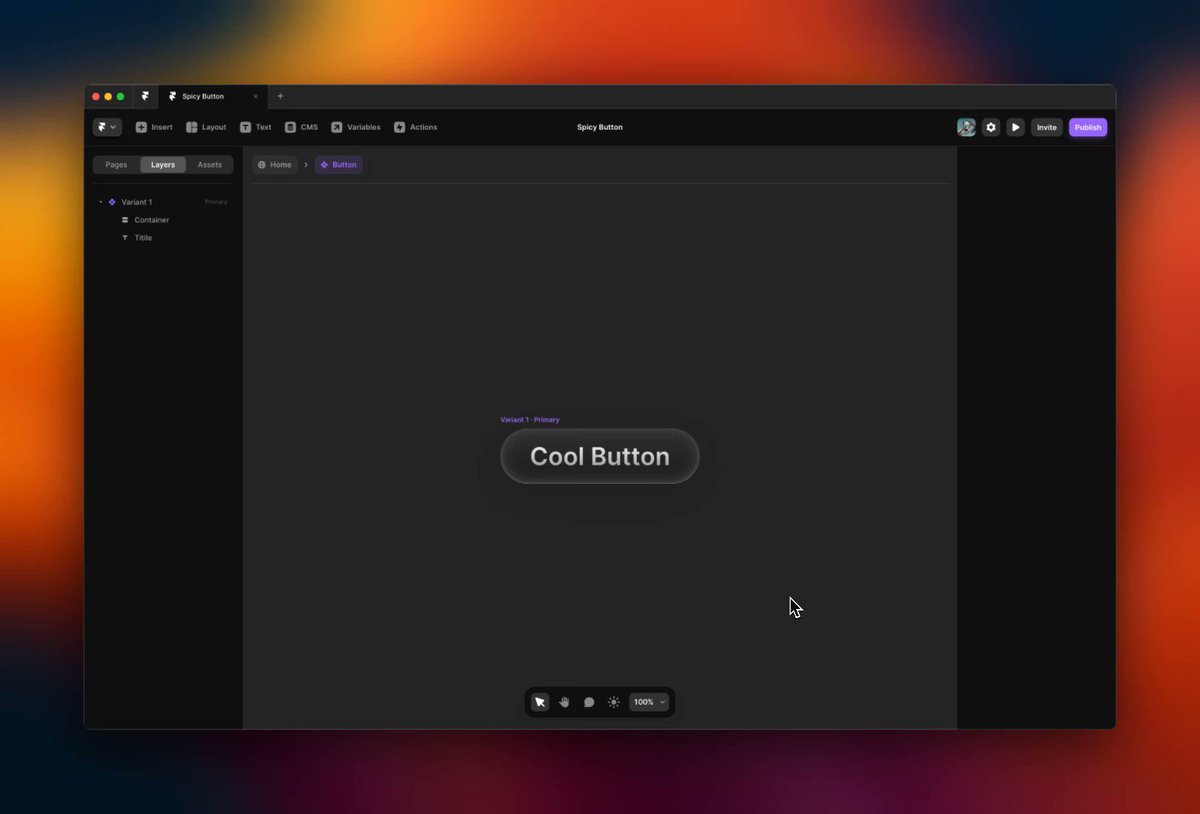This screenshot has width=1200, height=814.
Task: Select the Cool Button component on canvas
Action: (600, 456)
